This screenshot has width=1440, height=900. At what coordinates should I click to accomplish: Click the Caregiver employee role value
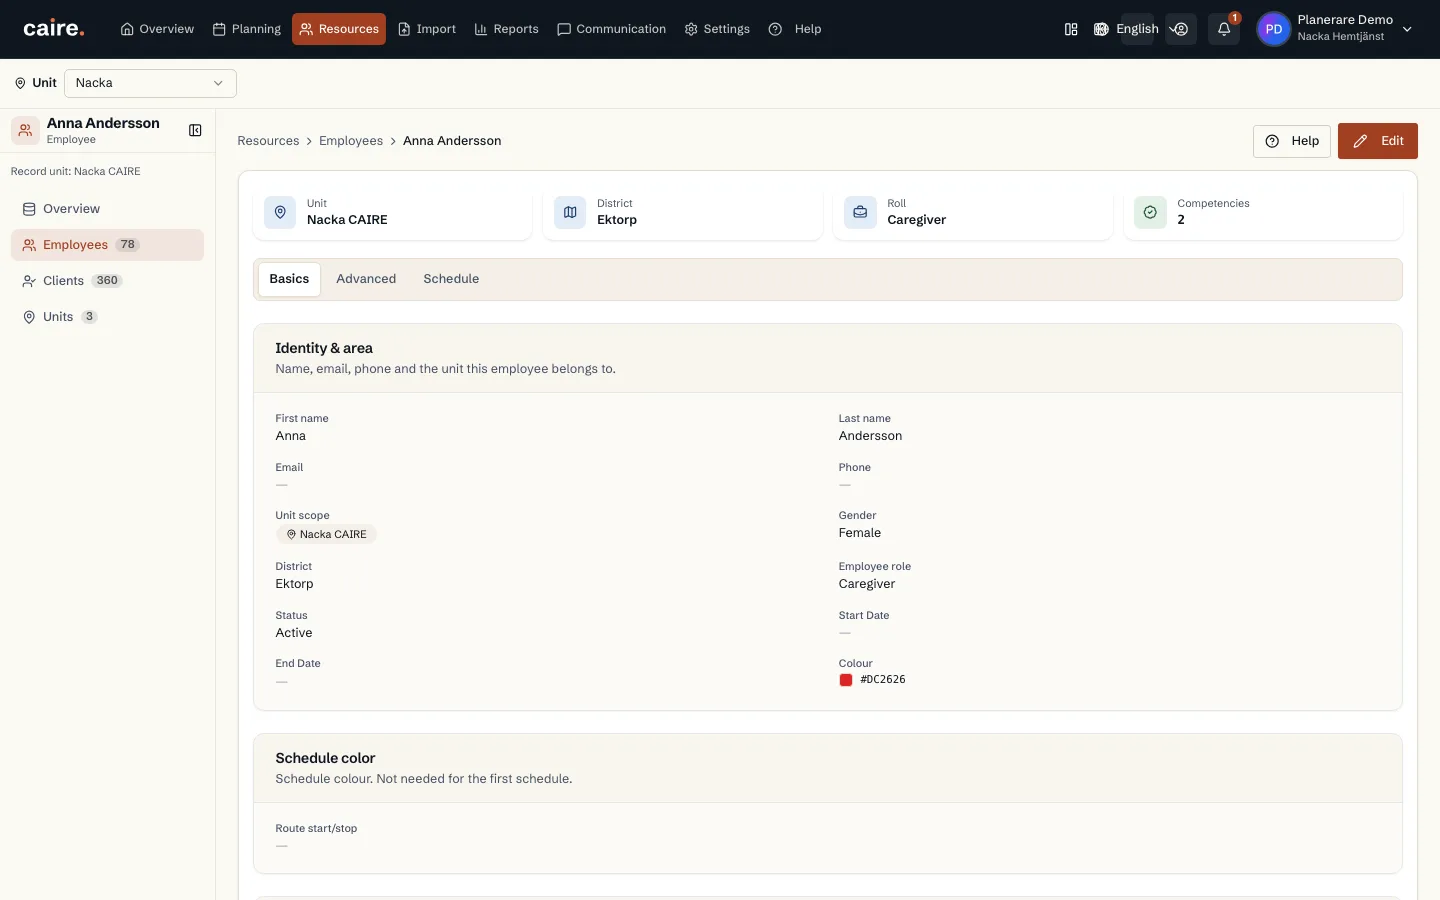point(867,584)
